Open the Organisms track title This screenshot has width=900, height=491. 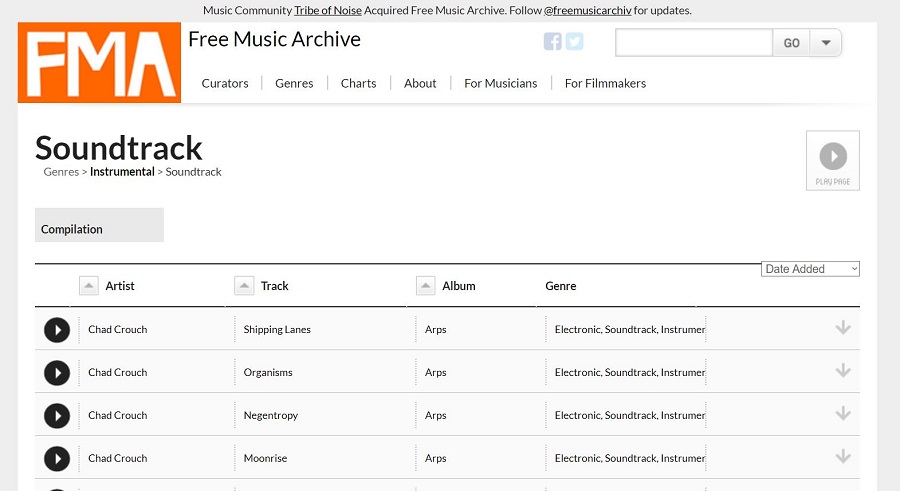[x=268, y=372]
